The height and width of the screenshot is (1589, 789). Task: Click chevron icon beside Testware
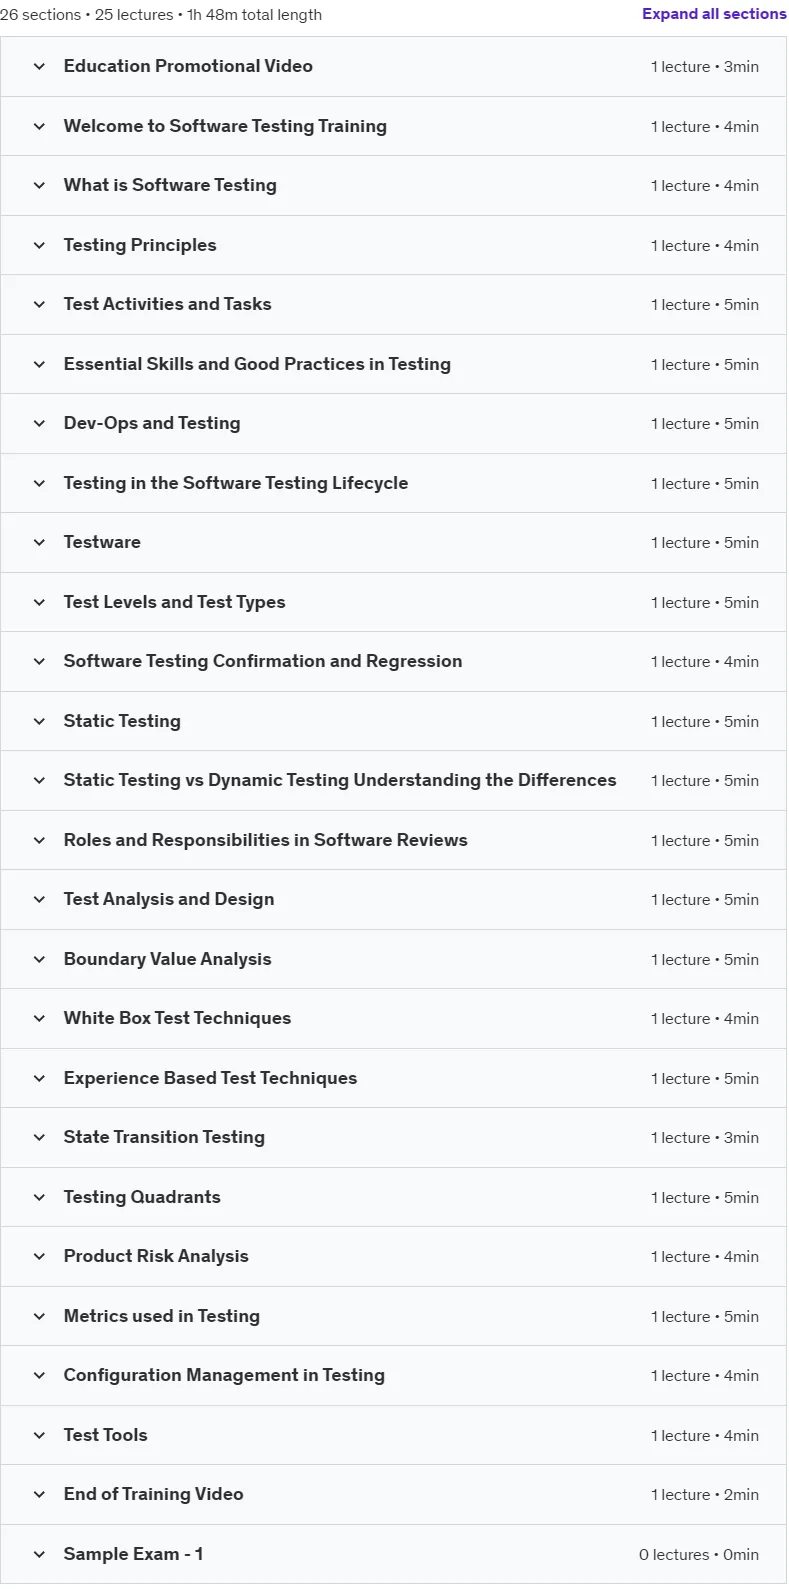point(39,543)
